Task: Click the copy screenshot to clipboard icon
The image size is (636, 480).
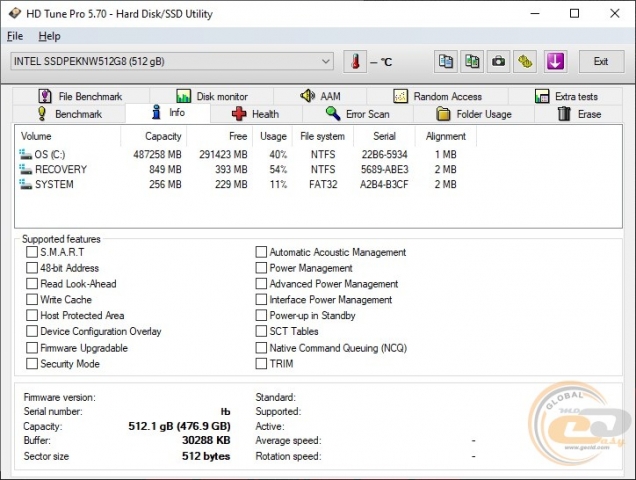Action: click(472, 62)
